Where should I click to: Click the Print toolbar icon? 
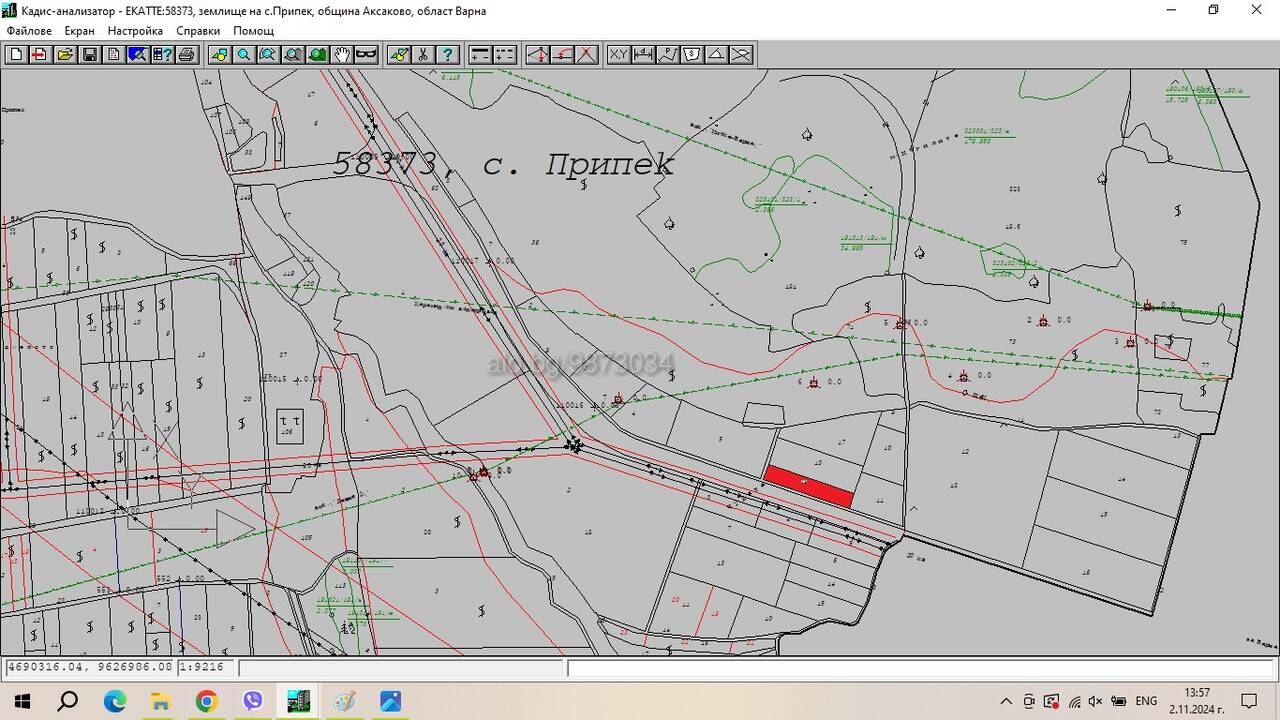coord(186,54)
